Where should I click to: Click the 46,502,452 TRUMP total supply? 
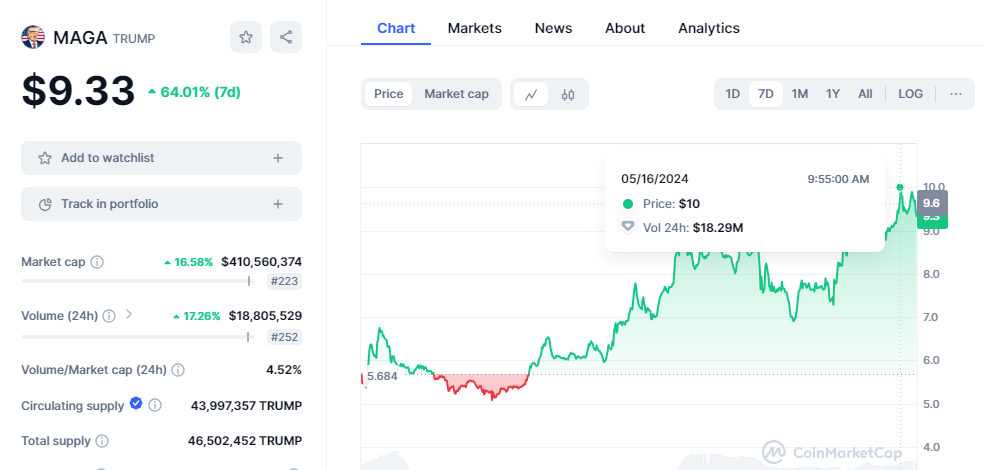tap(244, 441)
